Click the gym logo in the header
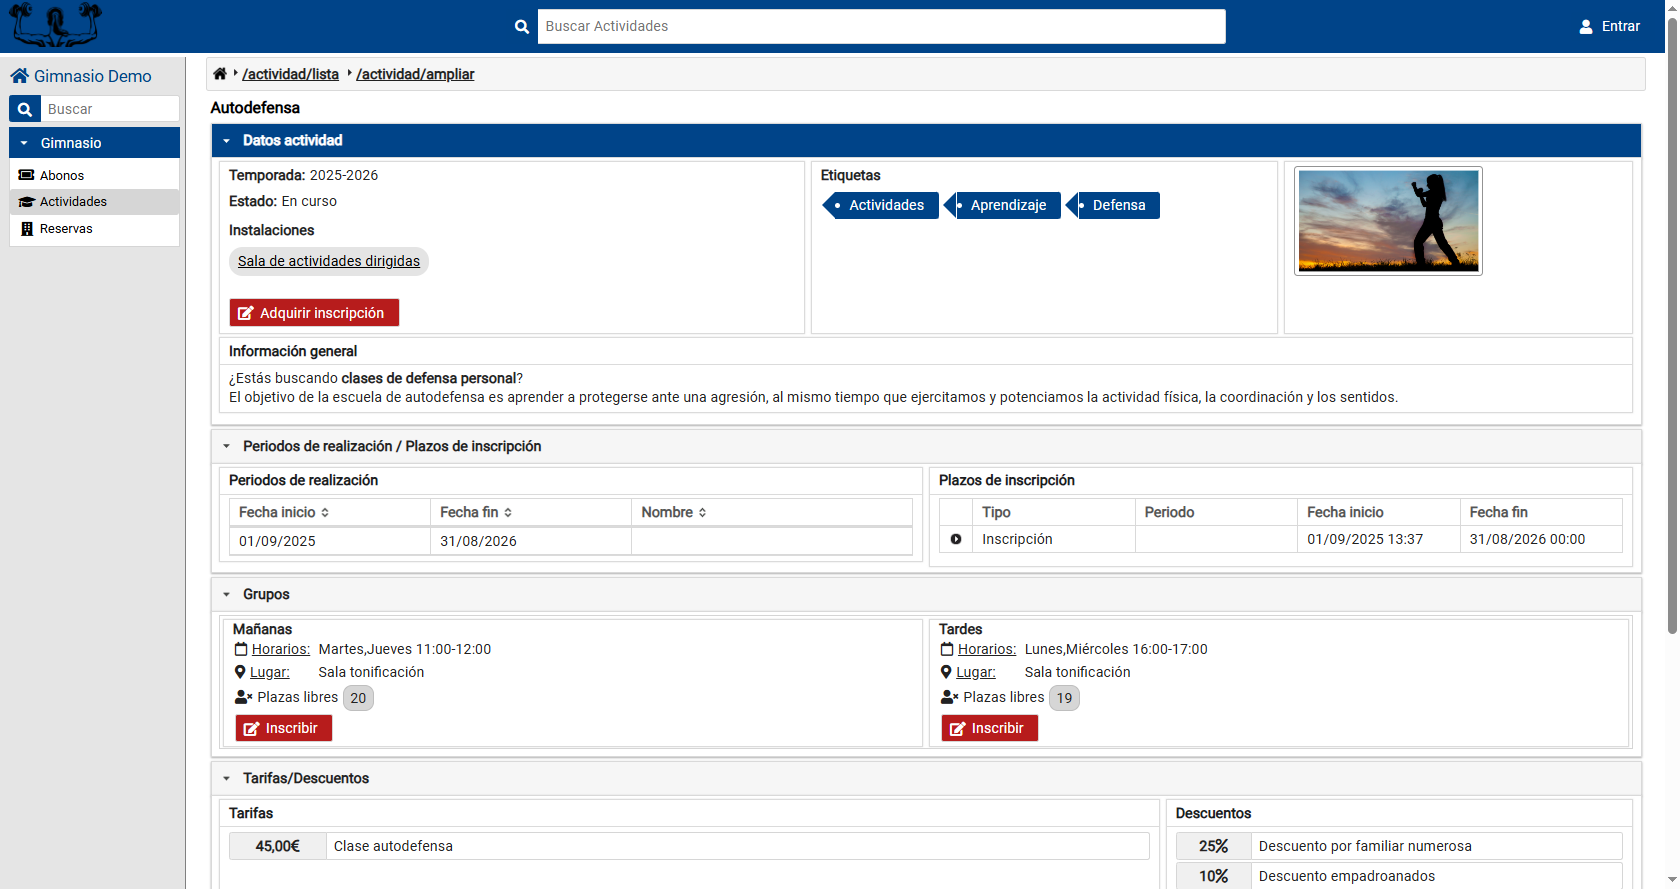 coord(56,25)
